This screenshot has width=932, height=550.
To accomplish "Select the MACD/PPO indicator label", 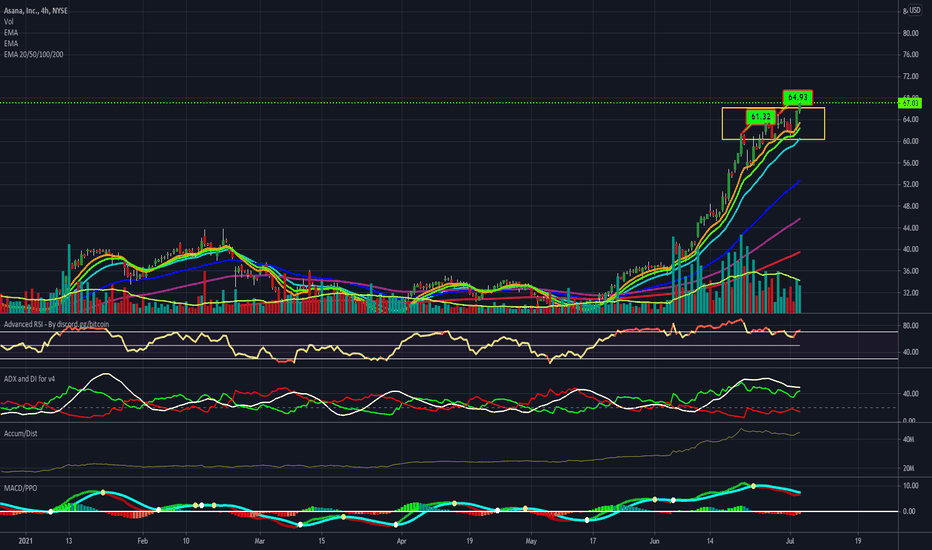I will pos(20,488).
